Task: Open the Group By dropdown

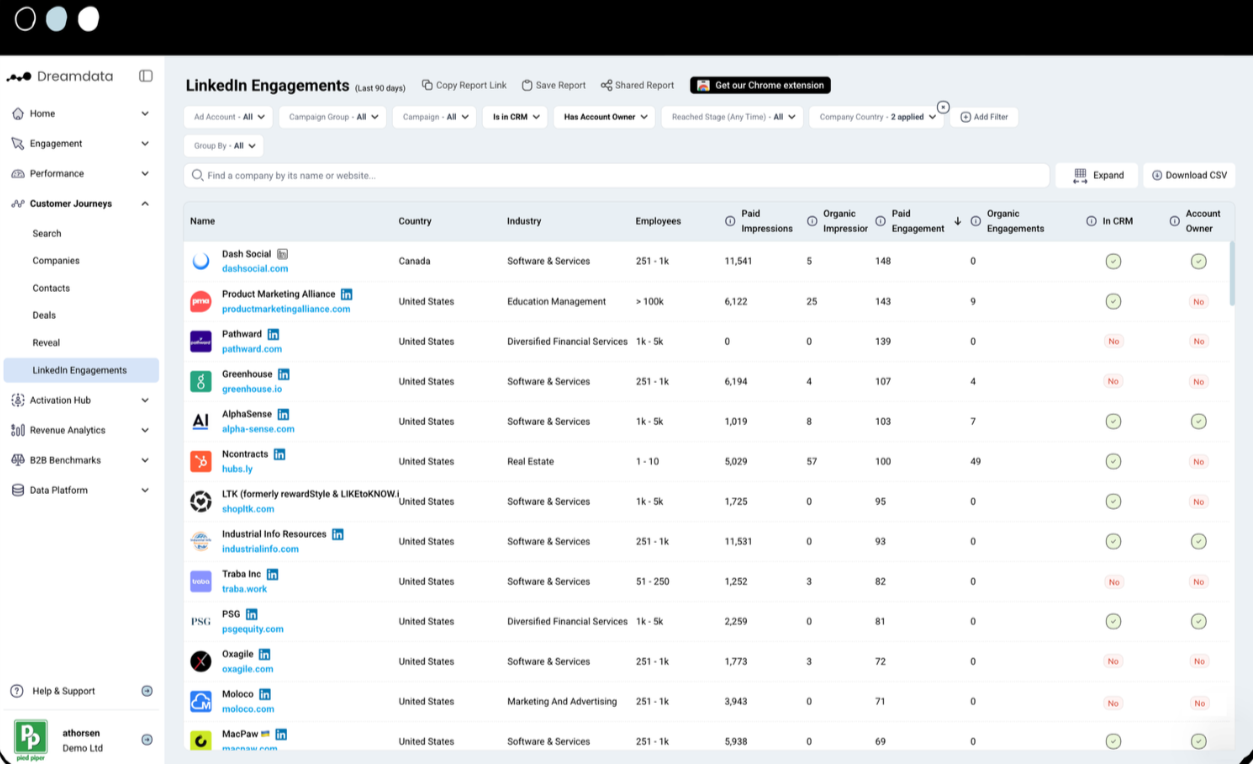Action: tap(224, 146)
